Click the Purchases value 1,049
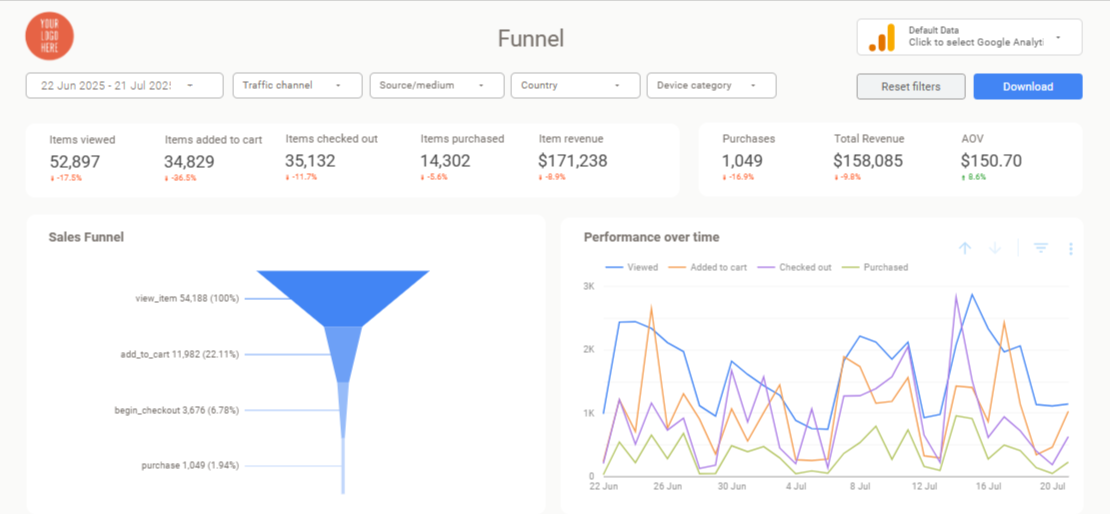The width and height of the screenshot is (1110, 514). 743,161
